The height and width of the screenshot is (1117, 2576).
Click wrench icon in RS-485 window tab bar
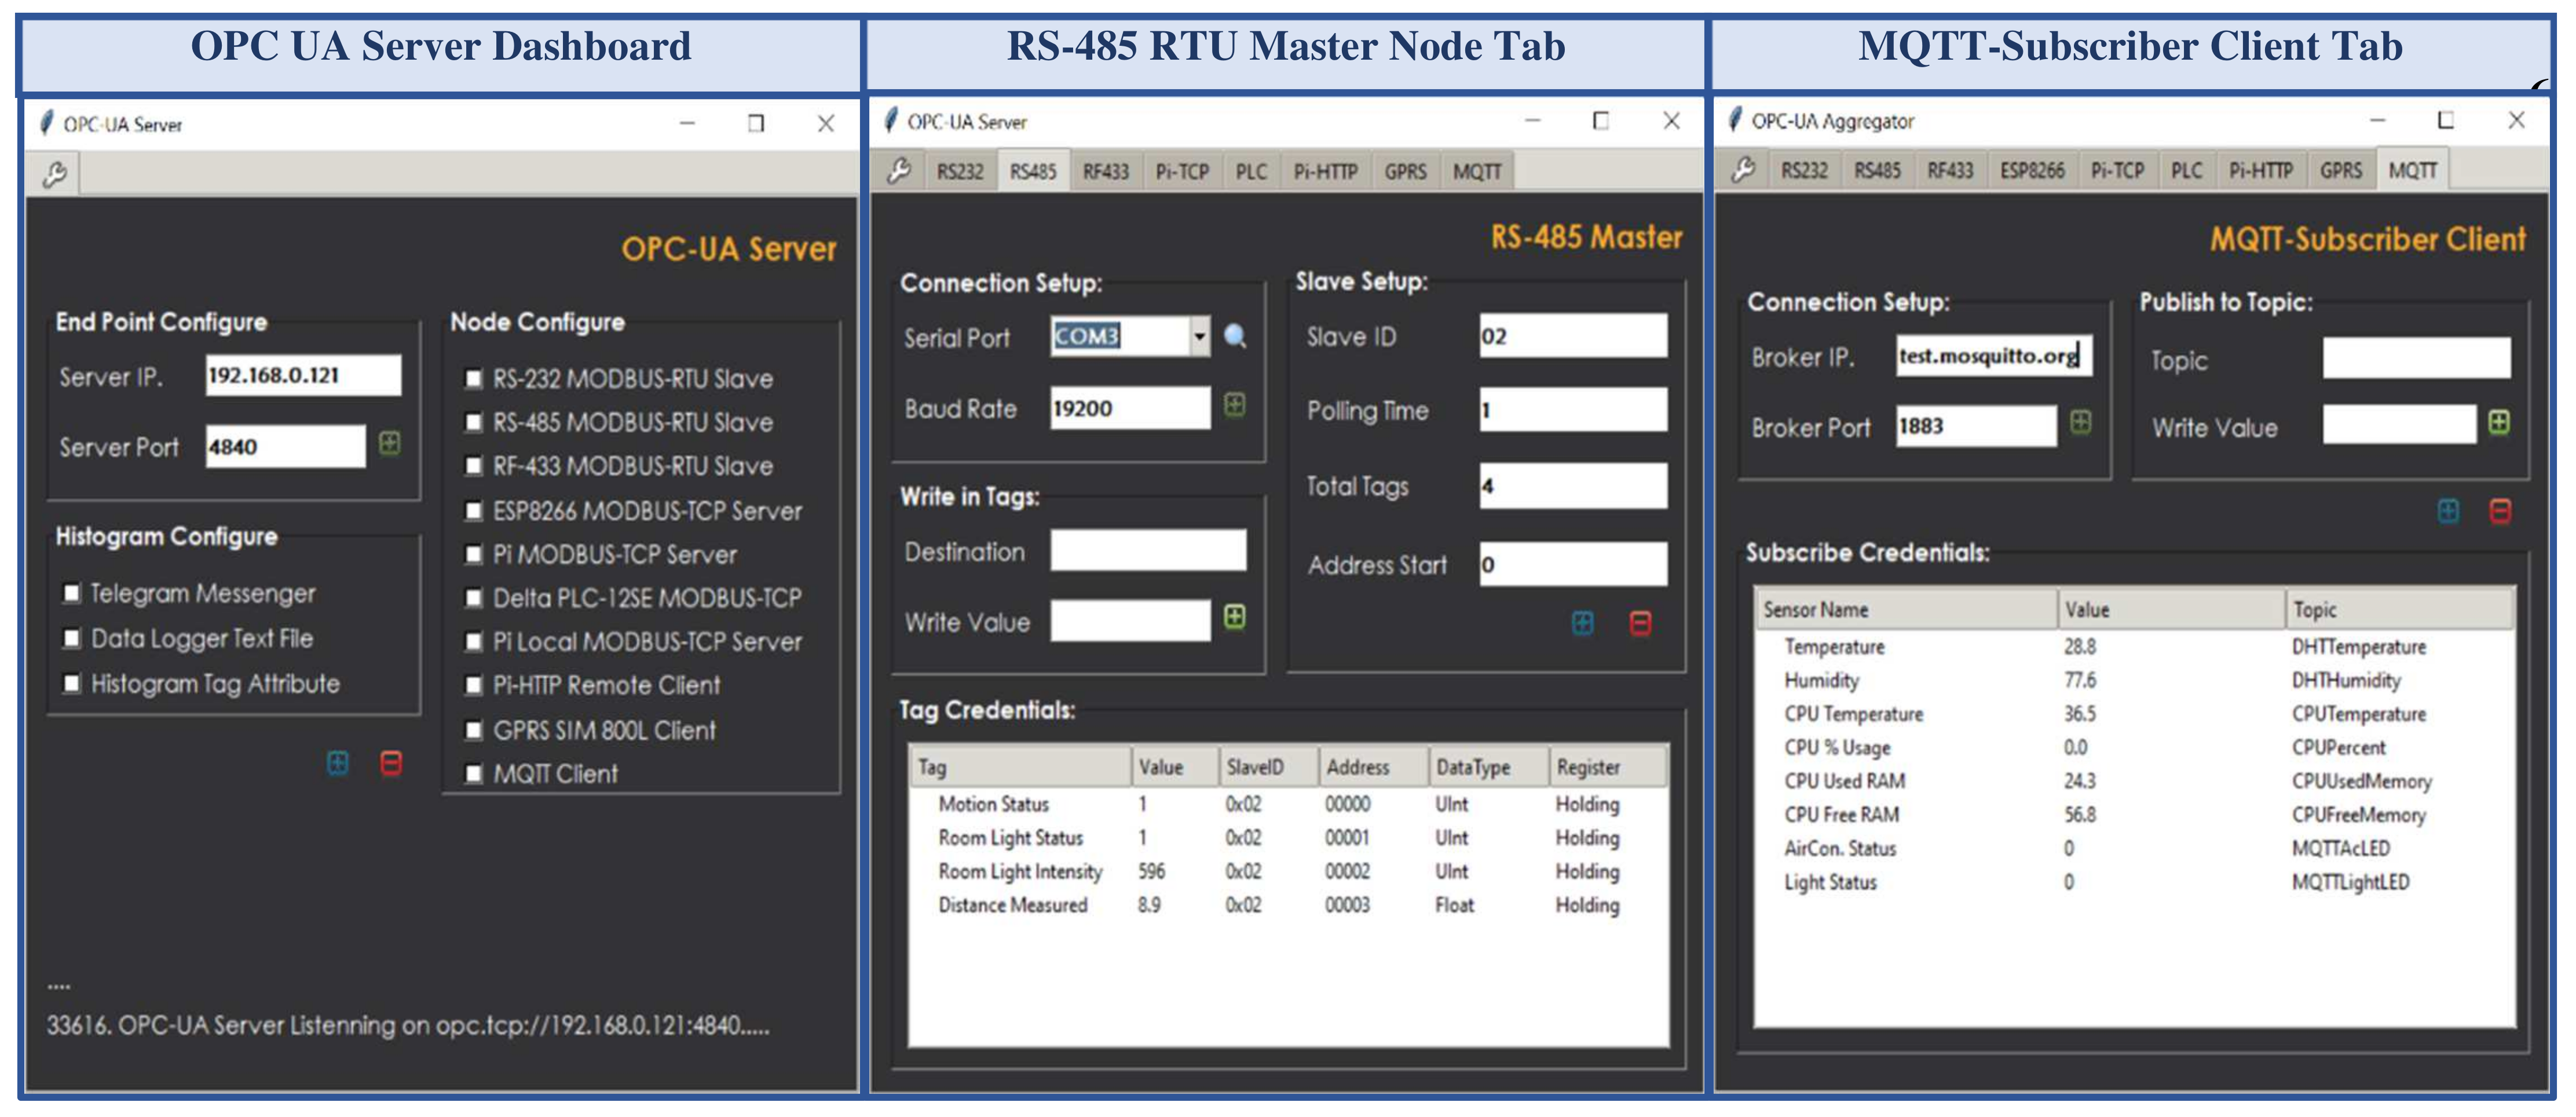click(899, 170)
